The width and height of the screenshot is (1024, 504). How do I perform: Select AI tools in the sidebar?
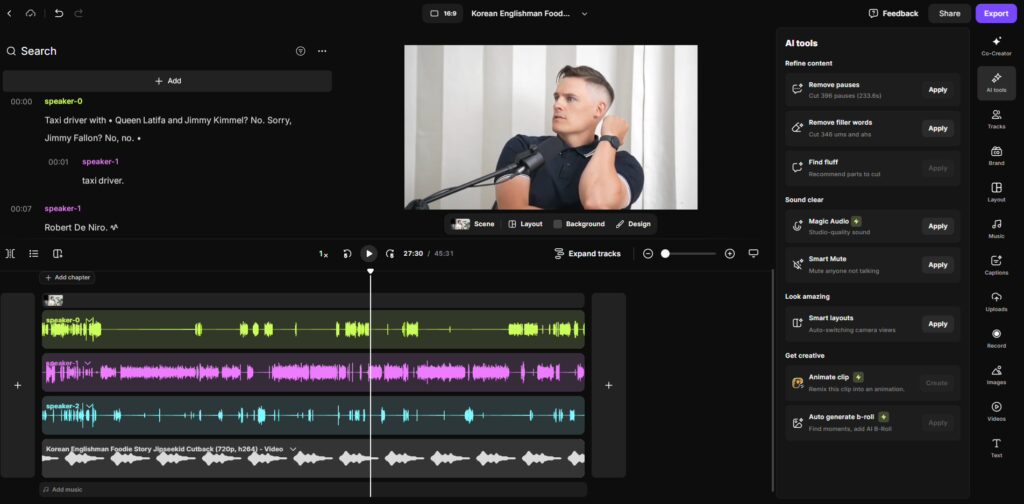point(996,83)
